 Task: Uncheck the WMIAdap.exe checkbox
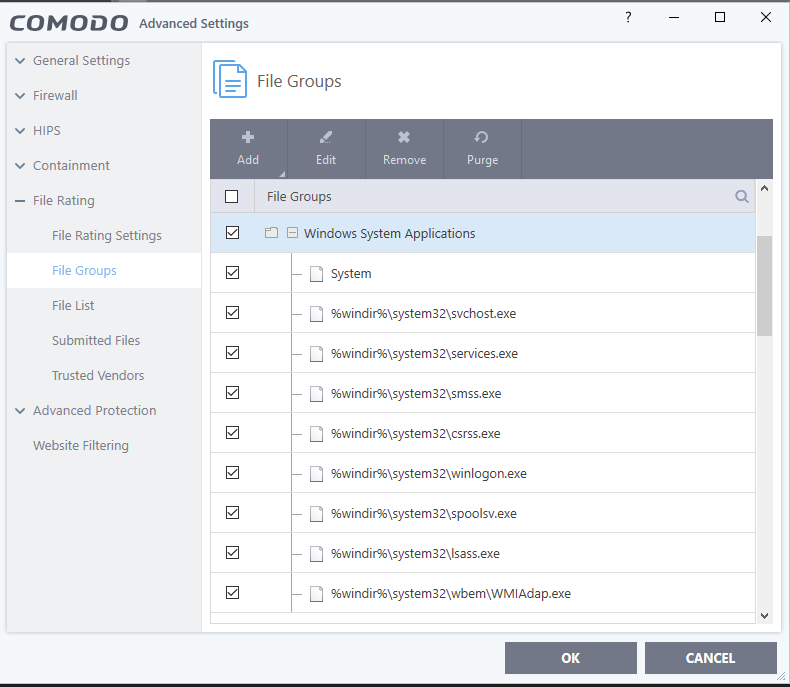tap(232, 593)
